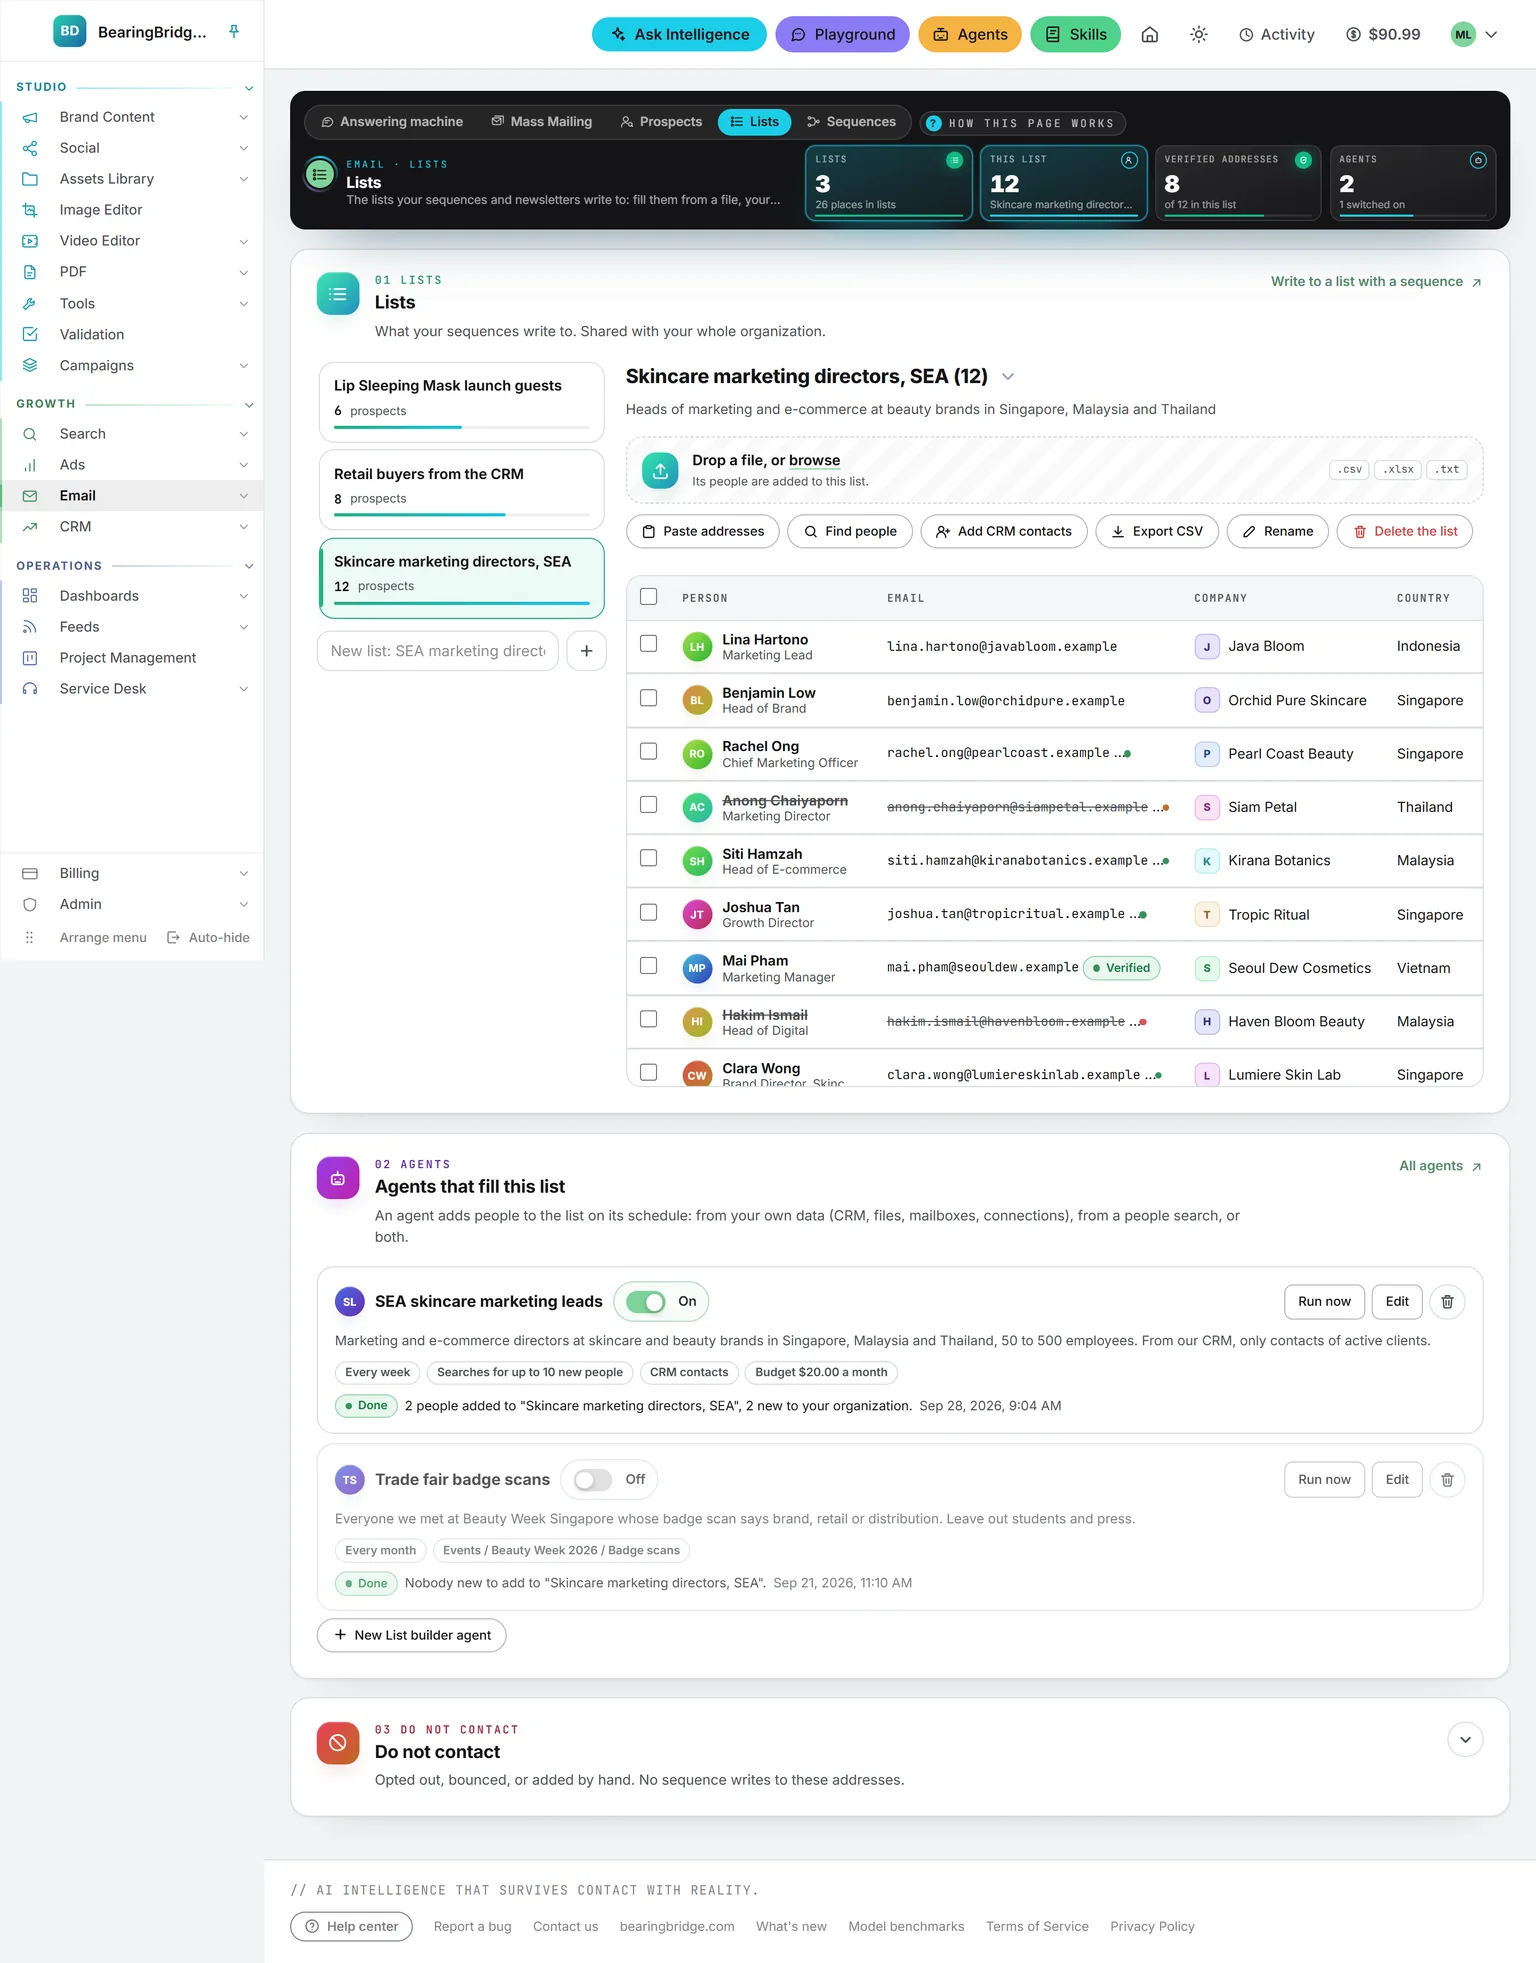Click the New list name input field
1536x1963 pixels.
coord(438,651)
